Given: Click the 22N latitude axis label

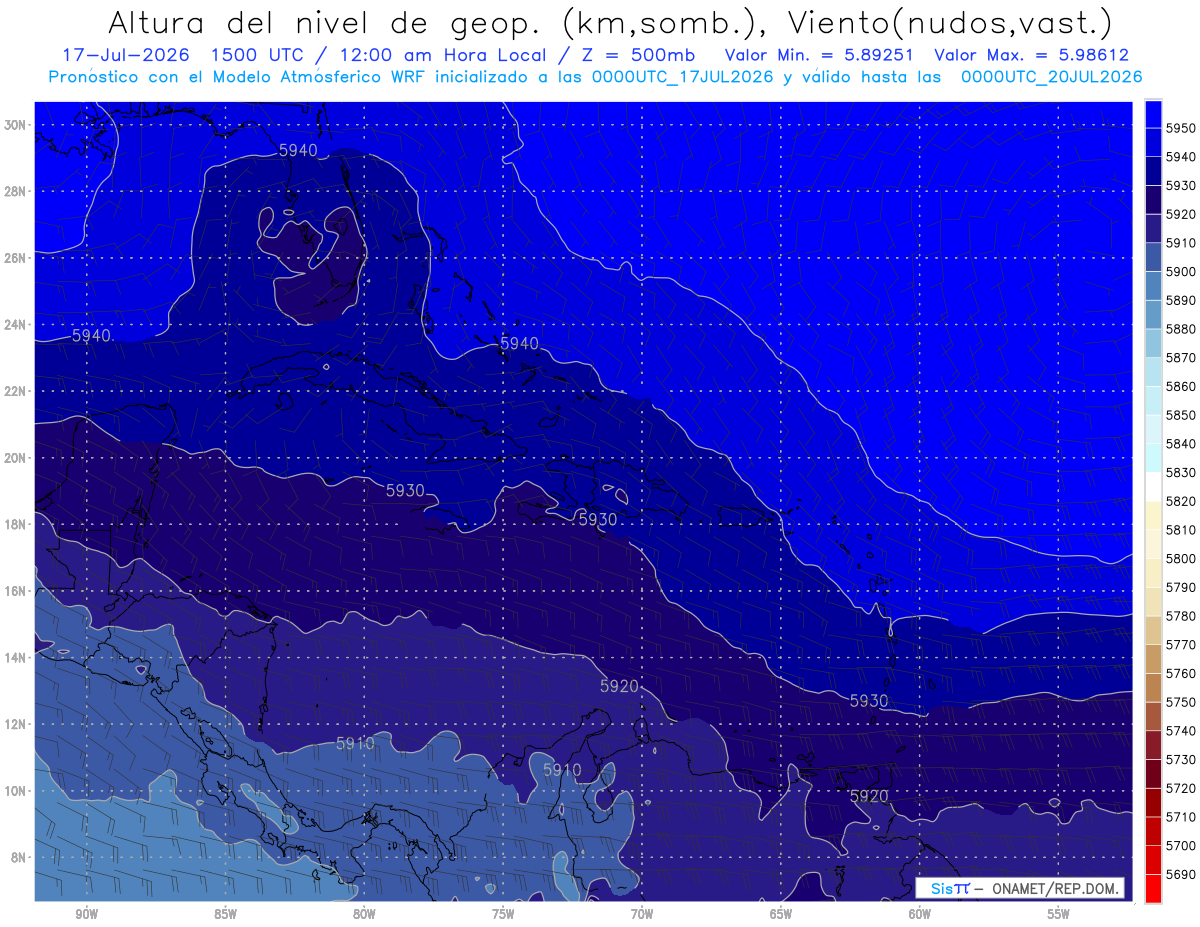Looking at the screenshot, I should coord(15,391).
